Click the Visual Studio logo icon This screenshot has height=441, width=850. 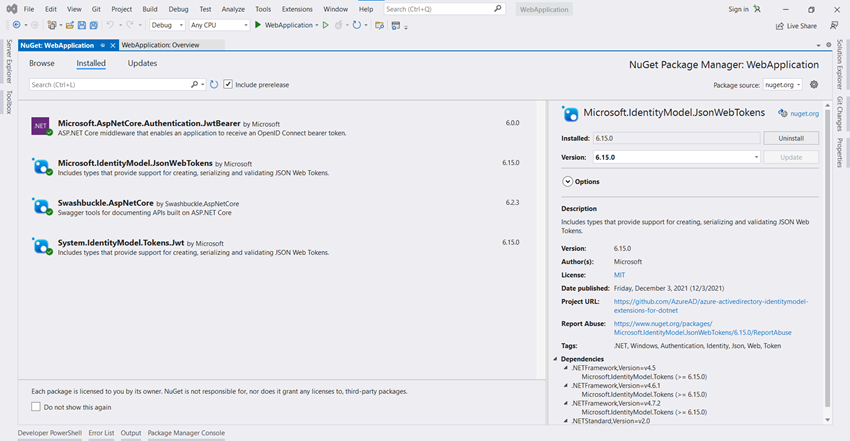tap(11, 9)
